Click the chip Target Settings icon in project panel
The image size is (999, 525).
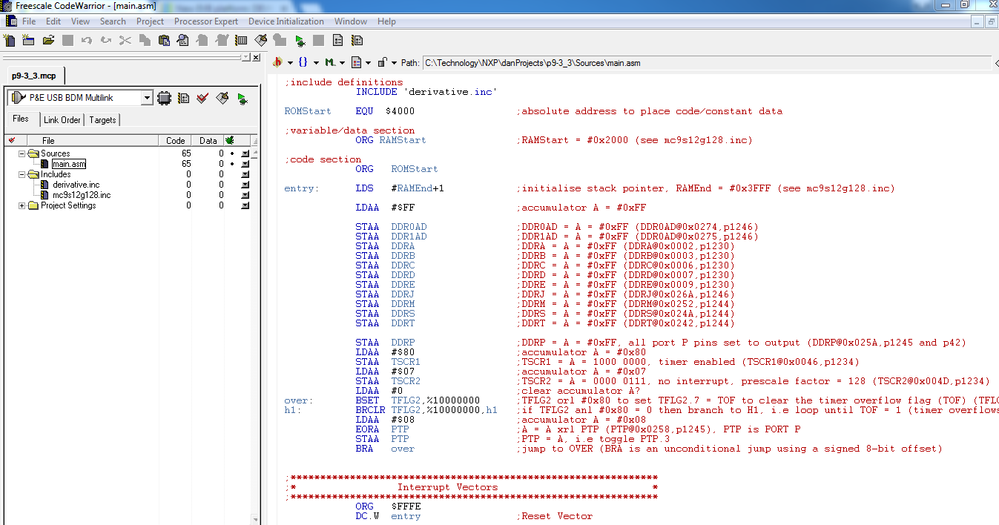(164, 98)
